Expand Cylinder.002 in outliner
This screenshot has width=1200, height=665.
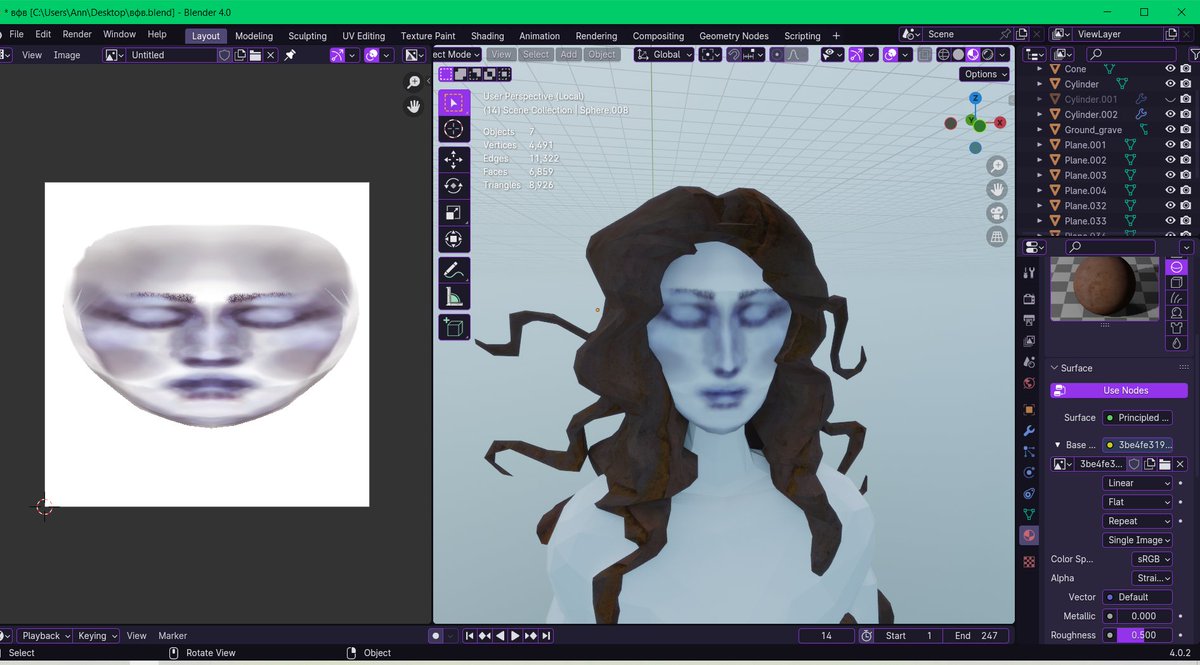[x=1040, y=114]
